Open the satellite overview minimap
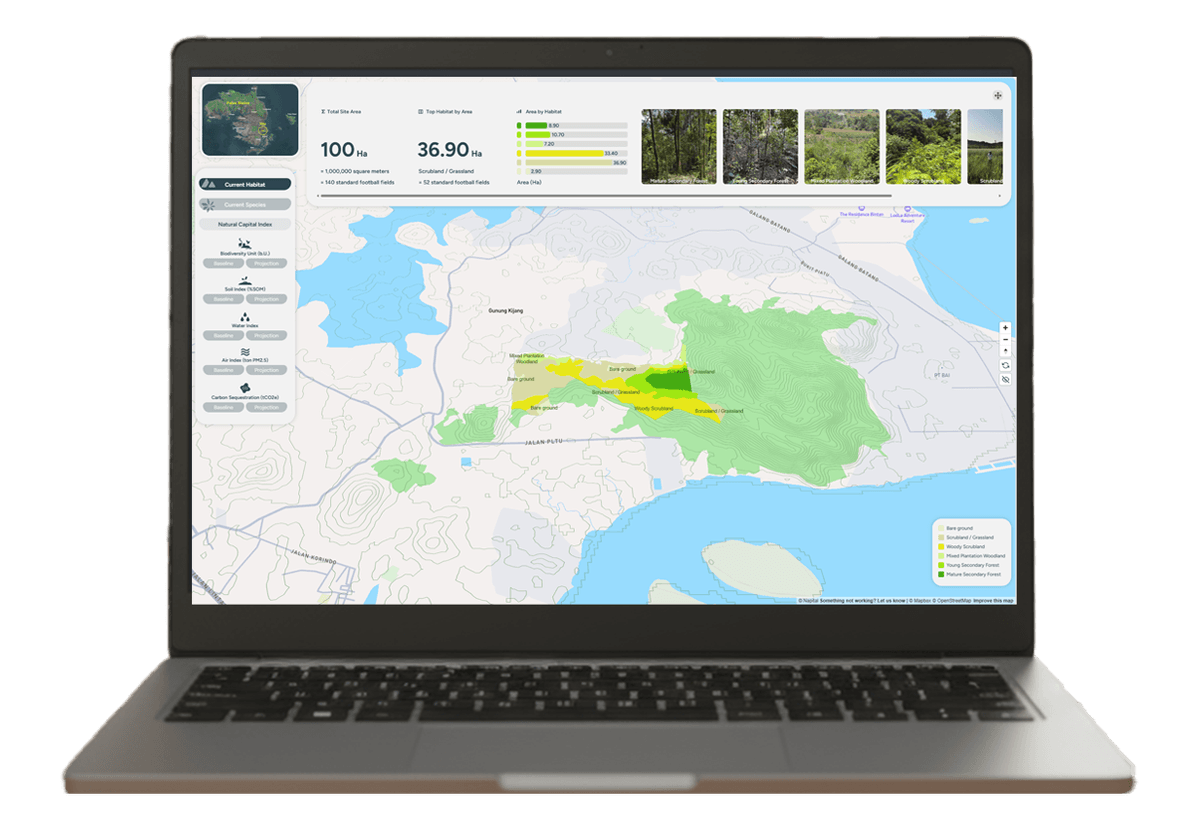 250,120
